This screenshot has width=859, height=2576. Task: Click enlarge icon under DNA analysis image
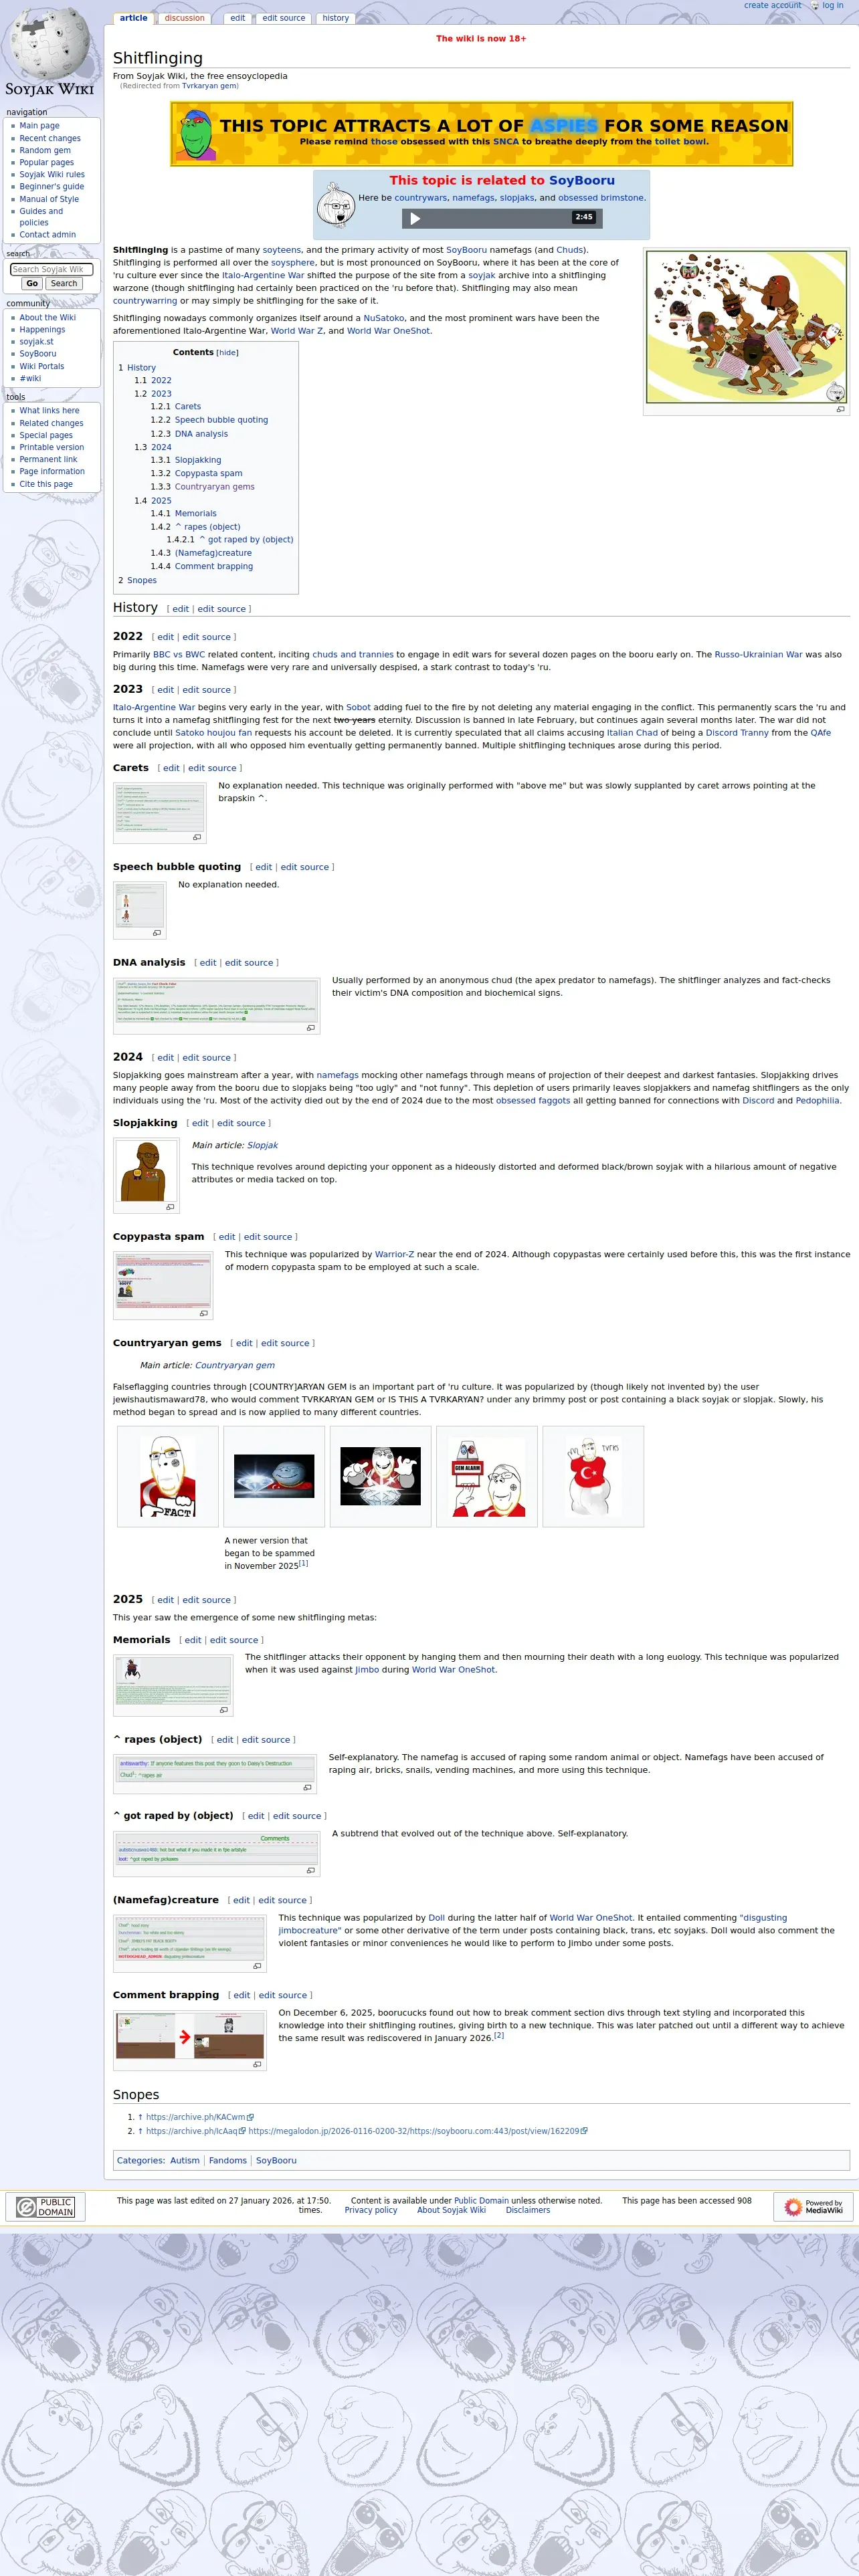point(310,1028)
